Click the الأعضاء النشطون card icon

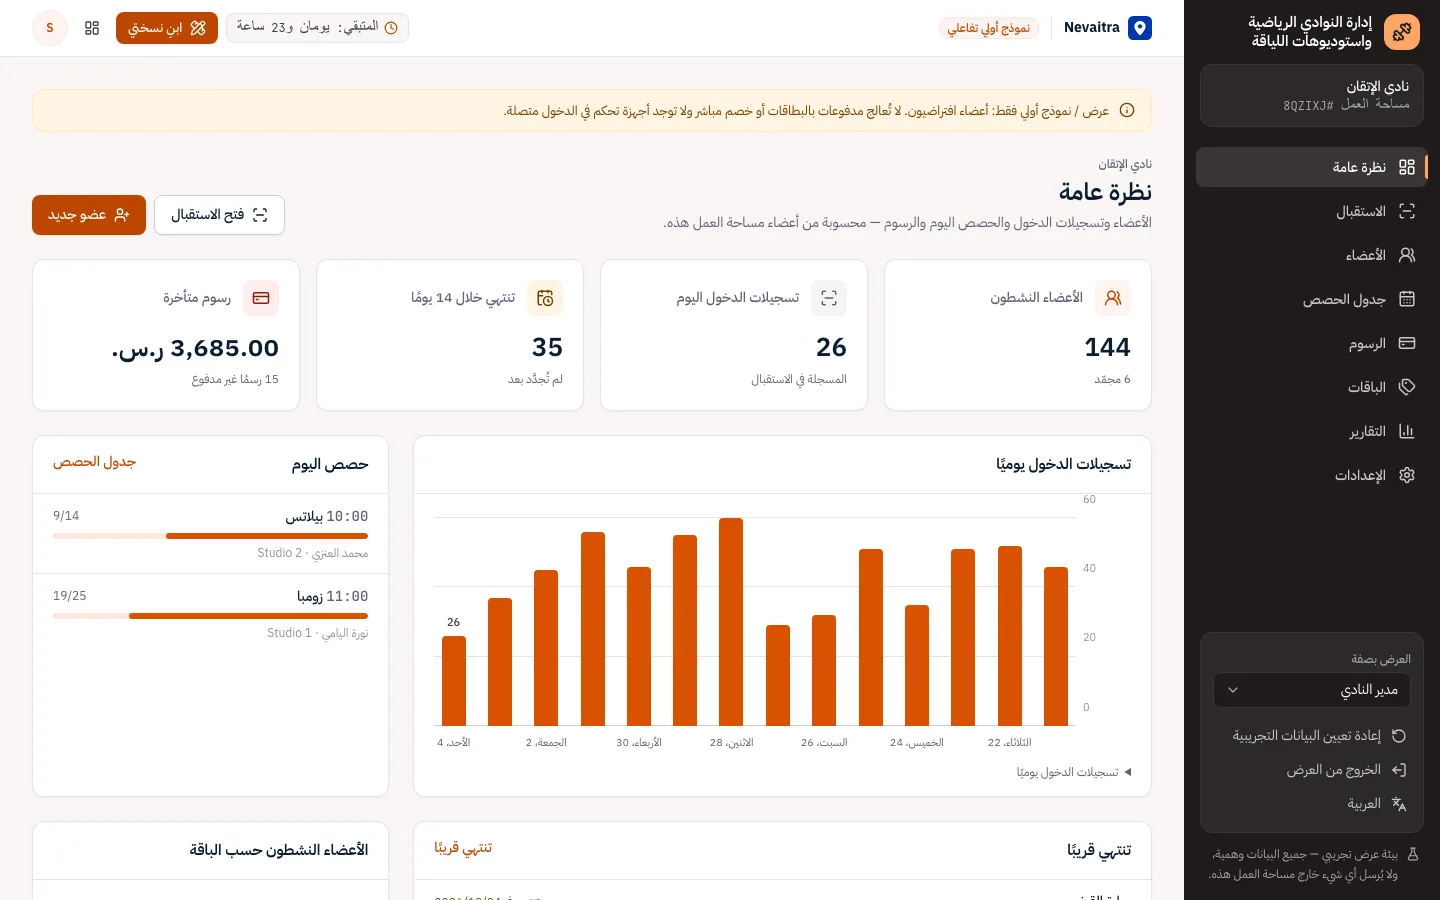[x=1113, y=298]
